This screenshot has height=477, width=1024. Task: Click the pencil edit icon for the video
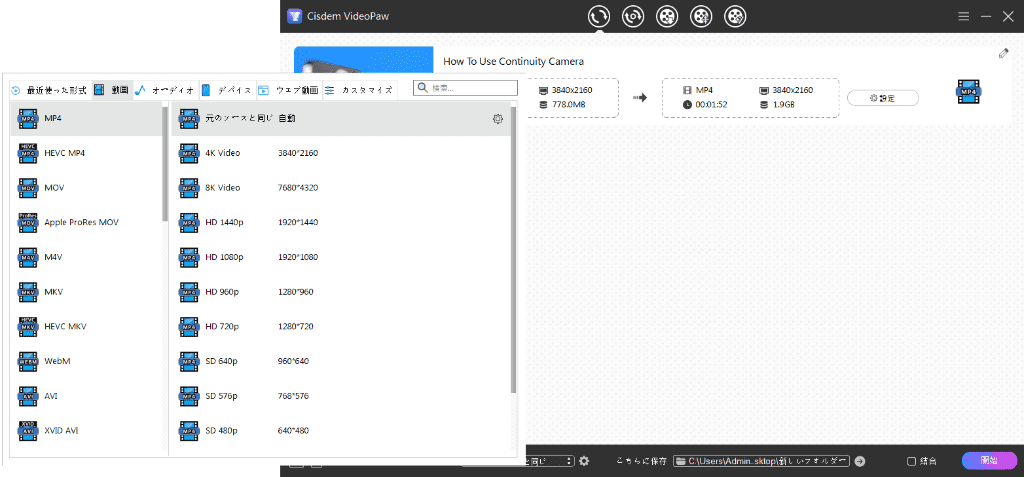1004,54
